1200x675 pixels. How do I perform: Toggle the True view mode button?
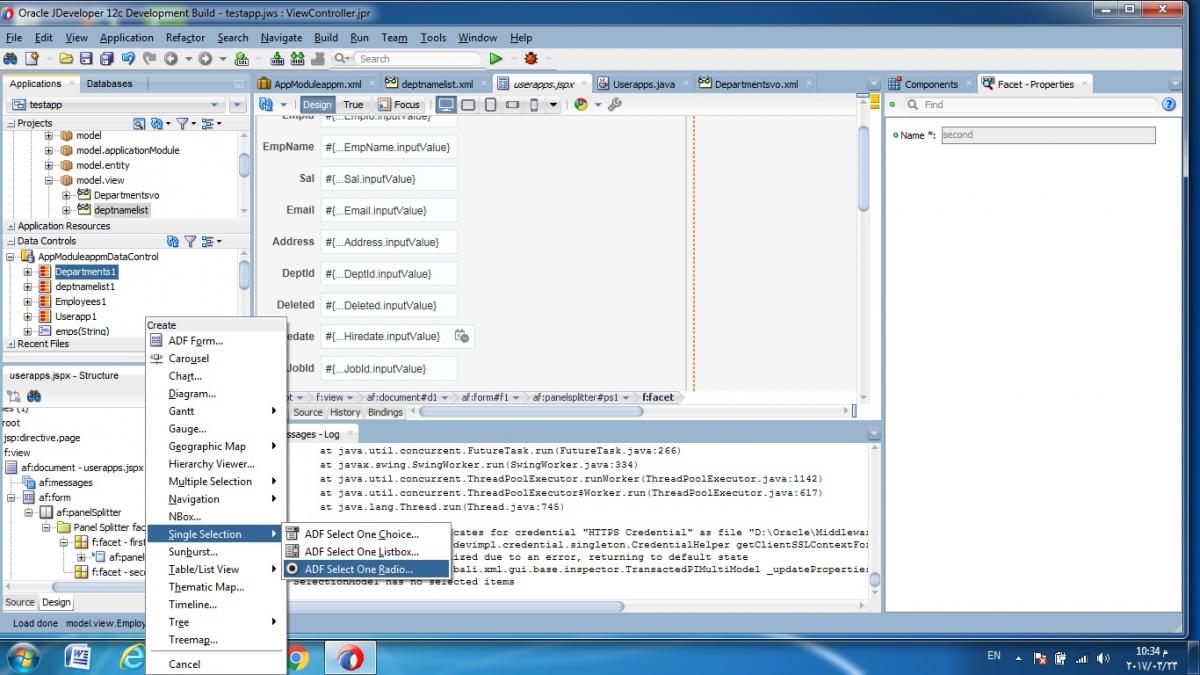[353, 104]
